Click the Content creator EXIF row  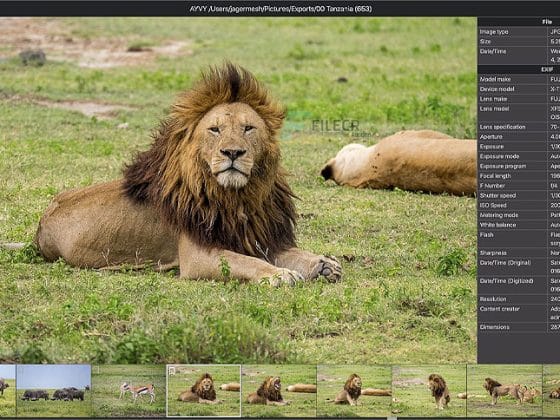pos(519,313)
